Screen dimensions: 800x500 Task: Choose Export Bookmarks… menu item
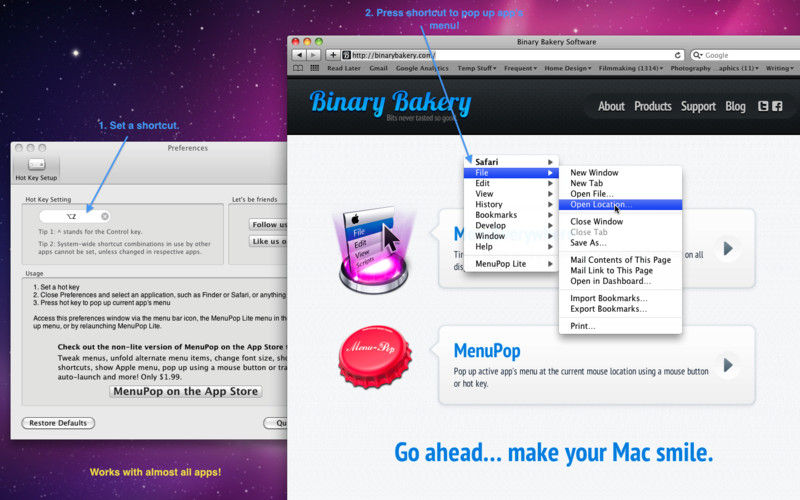[620, 309]
